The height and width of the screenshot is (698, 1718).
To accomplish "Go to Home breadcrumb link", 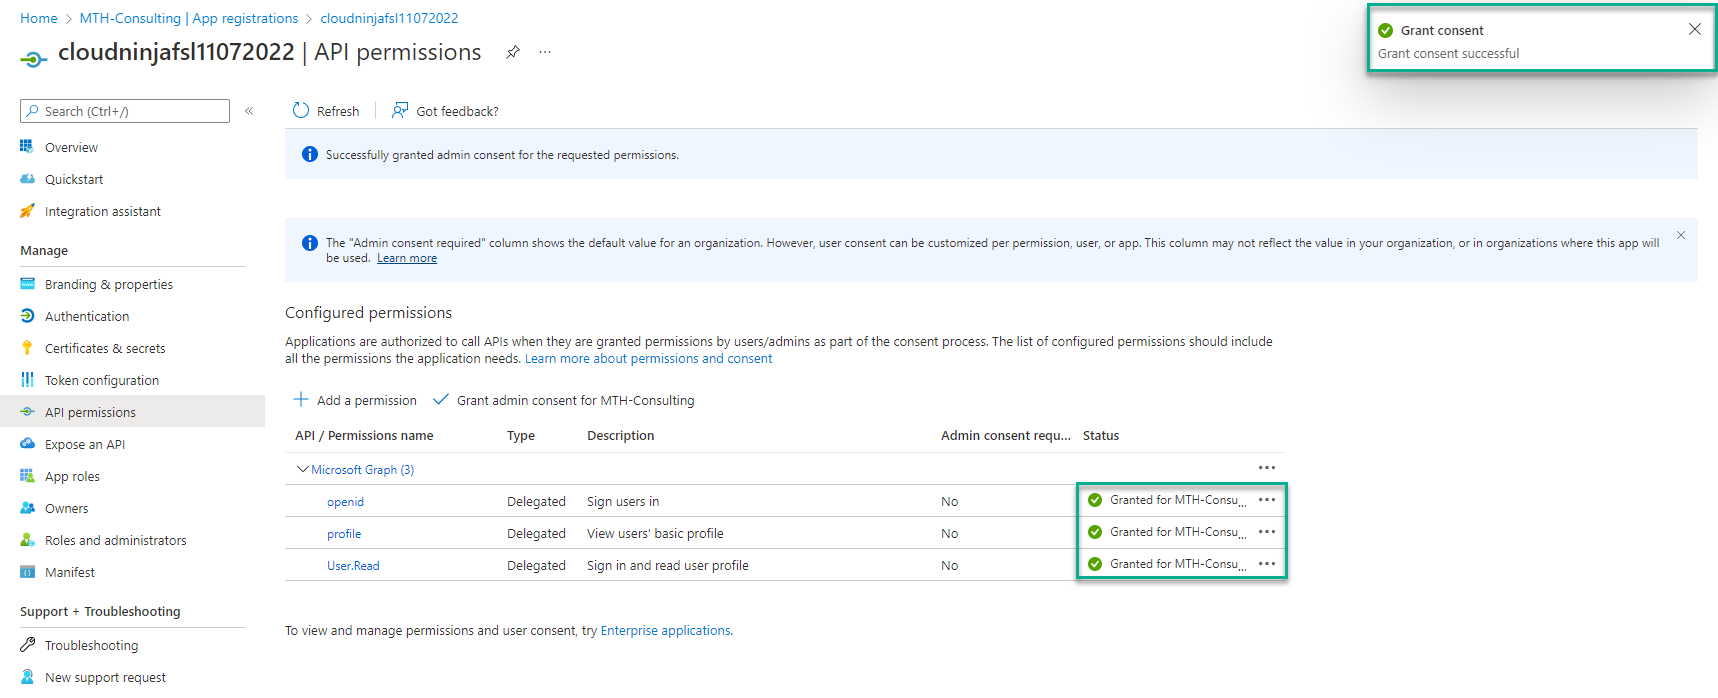I will coord(39,18).
